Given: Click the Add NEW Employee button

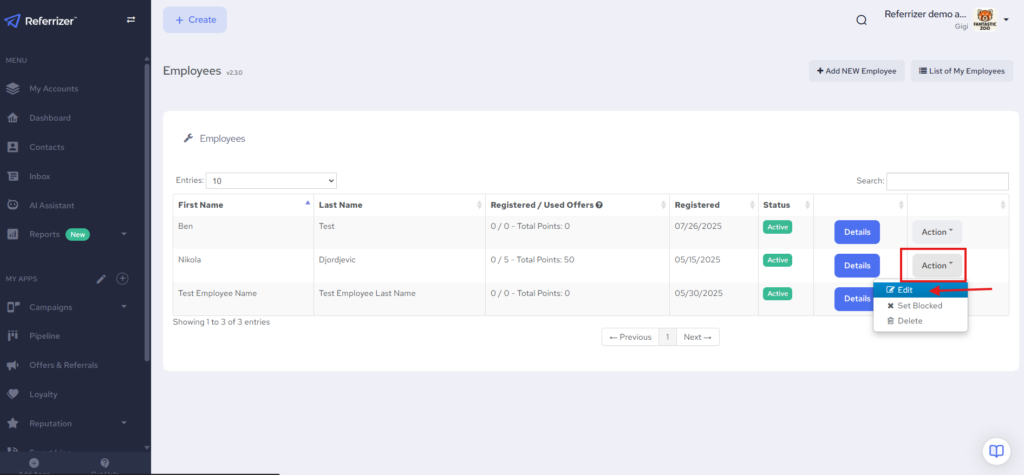Looking at the screenshot, I should point(857,71).
